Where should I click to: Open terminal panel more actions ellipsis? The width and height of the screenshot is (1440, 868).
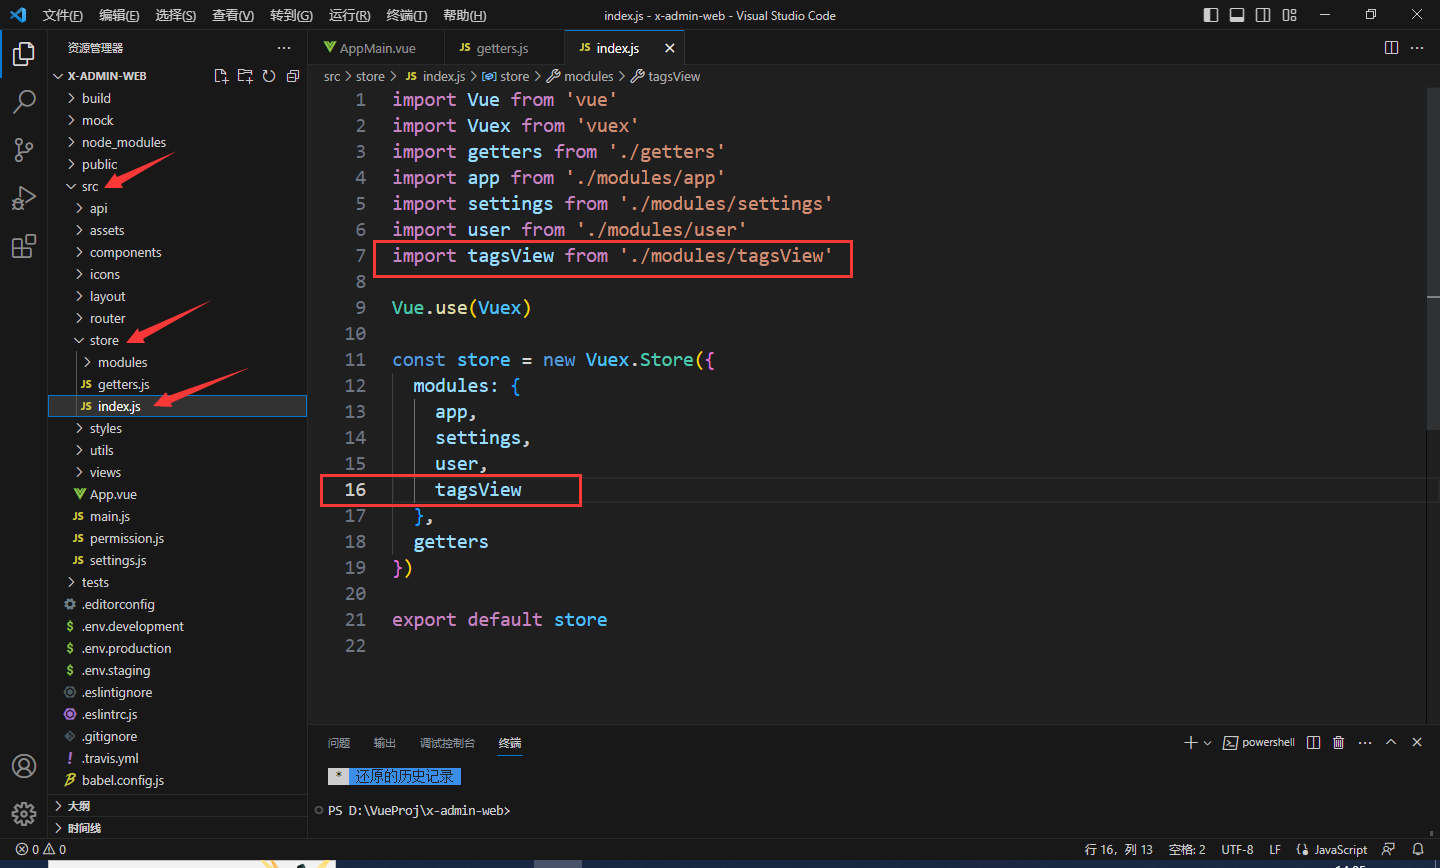(x=1365, y=742)
